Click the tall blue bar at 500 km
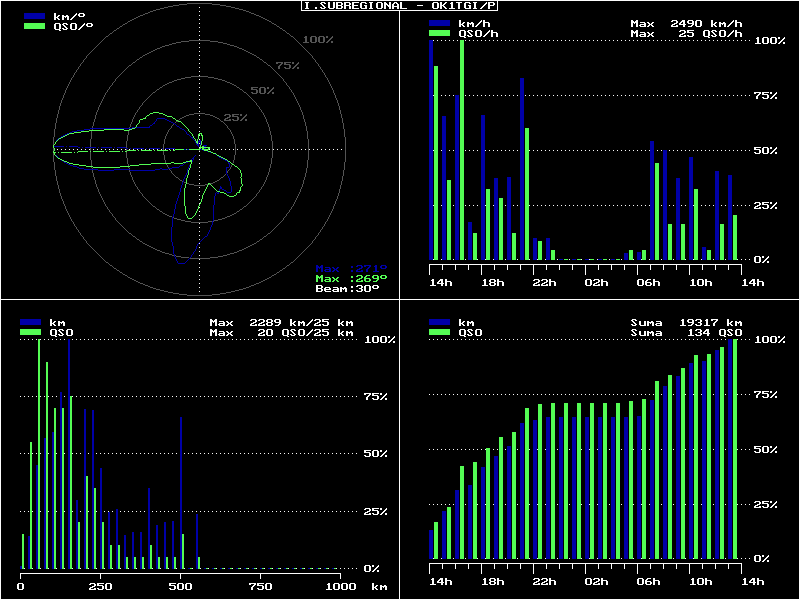Image resolution: width=800 pixels, height=600 pixels. pyautogui.click(x=181, y=490)
